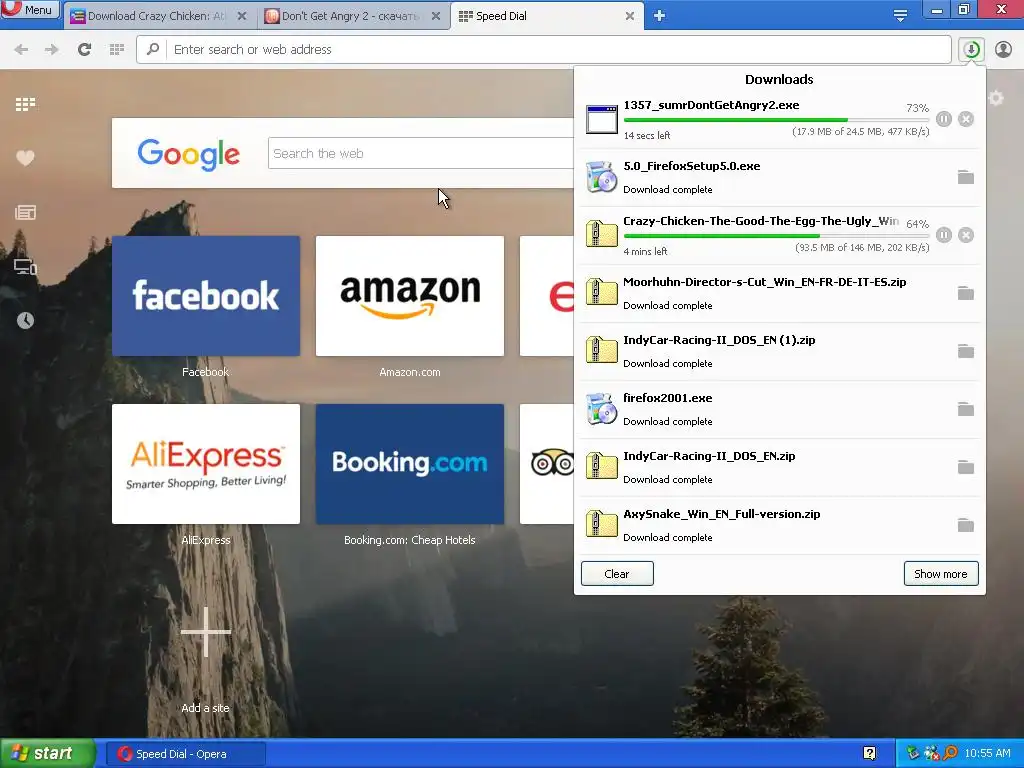Toggle the Downloads toolbar icon
Image resolution: width=1024 pixels, height=768 pixels.
[x=971, y=50]
